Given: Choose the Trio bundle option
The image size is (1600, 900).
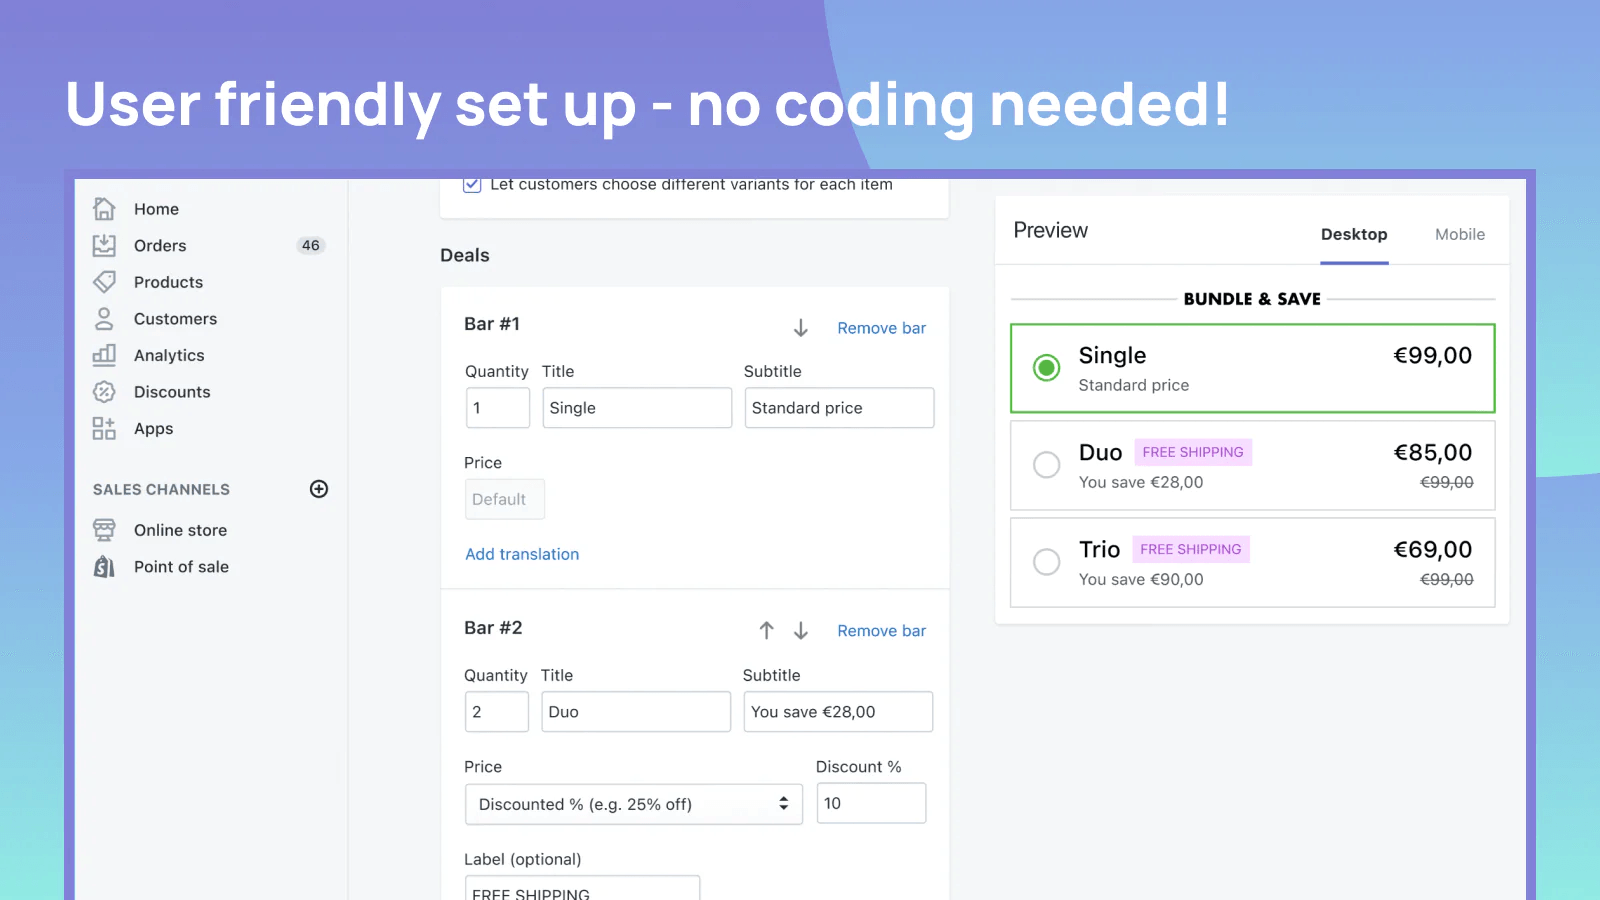Looking at the screenshot, I should tap(1046, 562).
